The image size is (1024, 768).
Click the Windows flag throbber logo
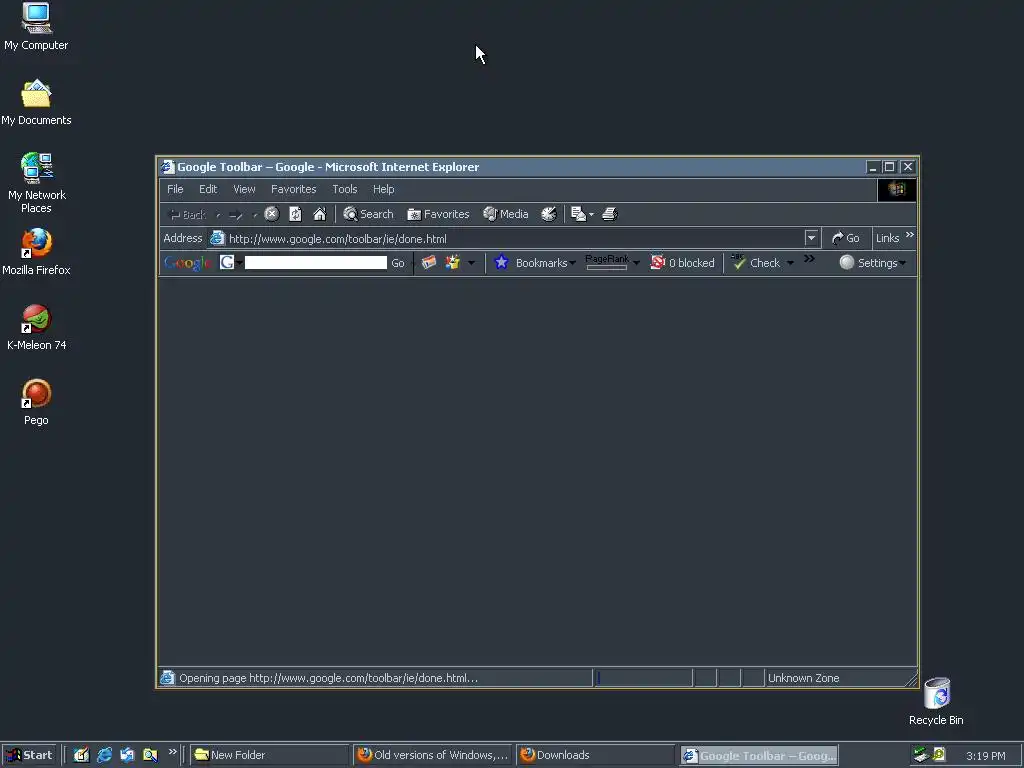[897, 189]
